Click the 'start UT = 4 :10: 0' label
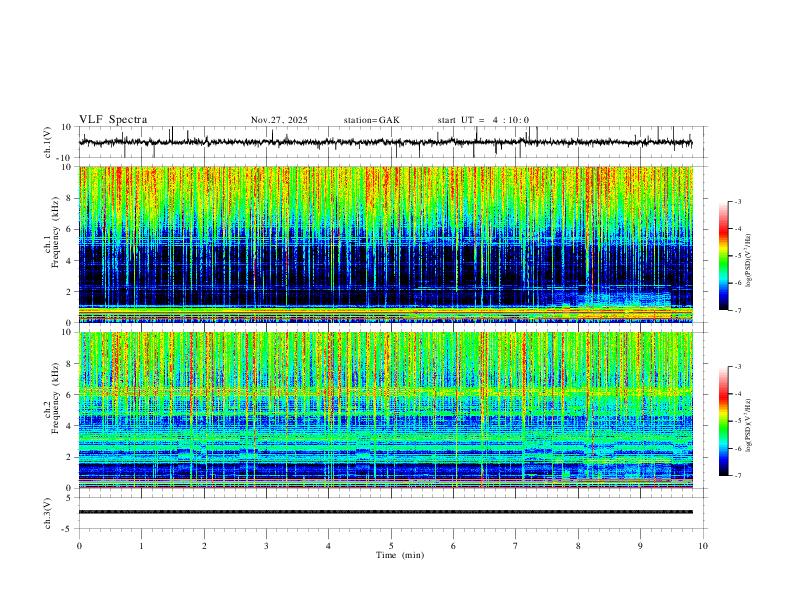The width and height of the screenshot is (792, 612). (x=483, y=120)
